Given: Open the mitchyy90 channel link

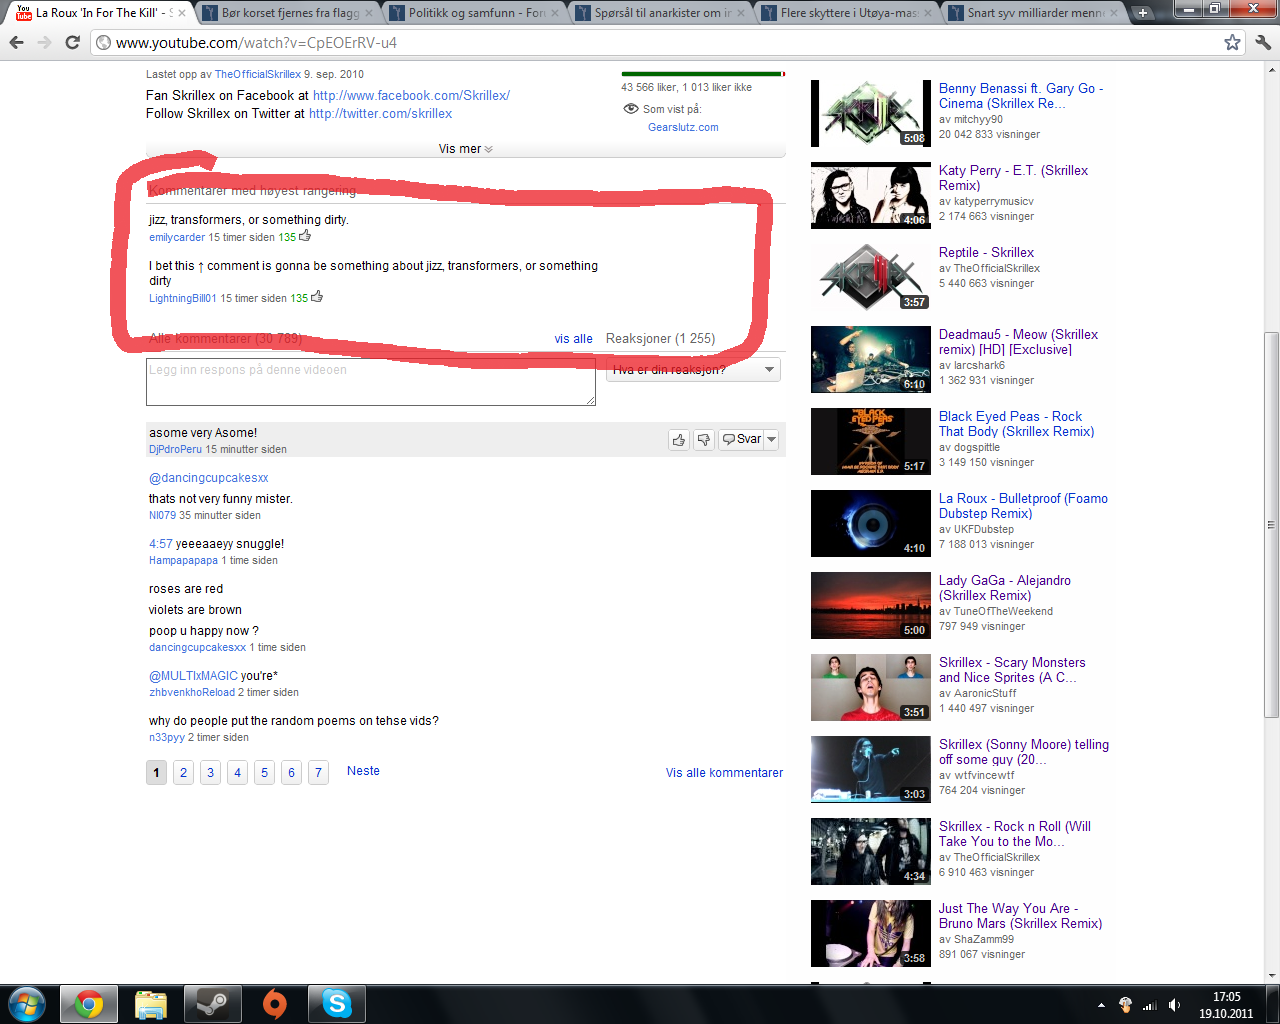Looking at the screenshot, I should pos(978,119).
